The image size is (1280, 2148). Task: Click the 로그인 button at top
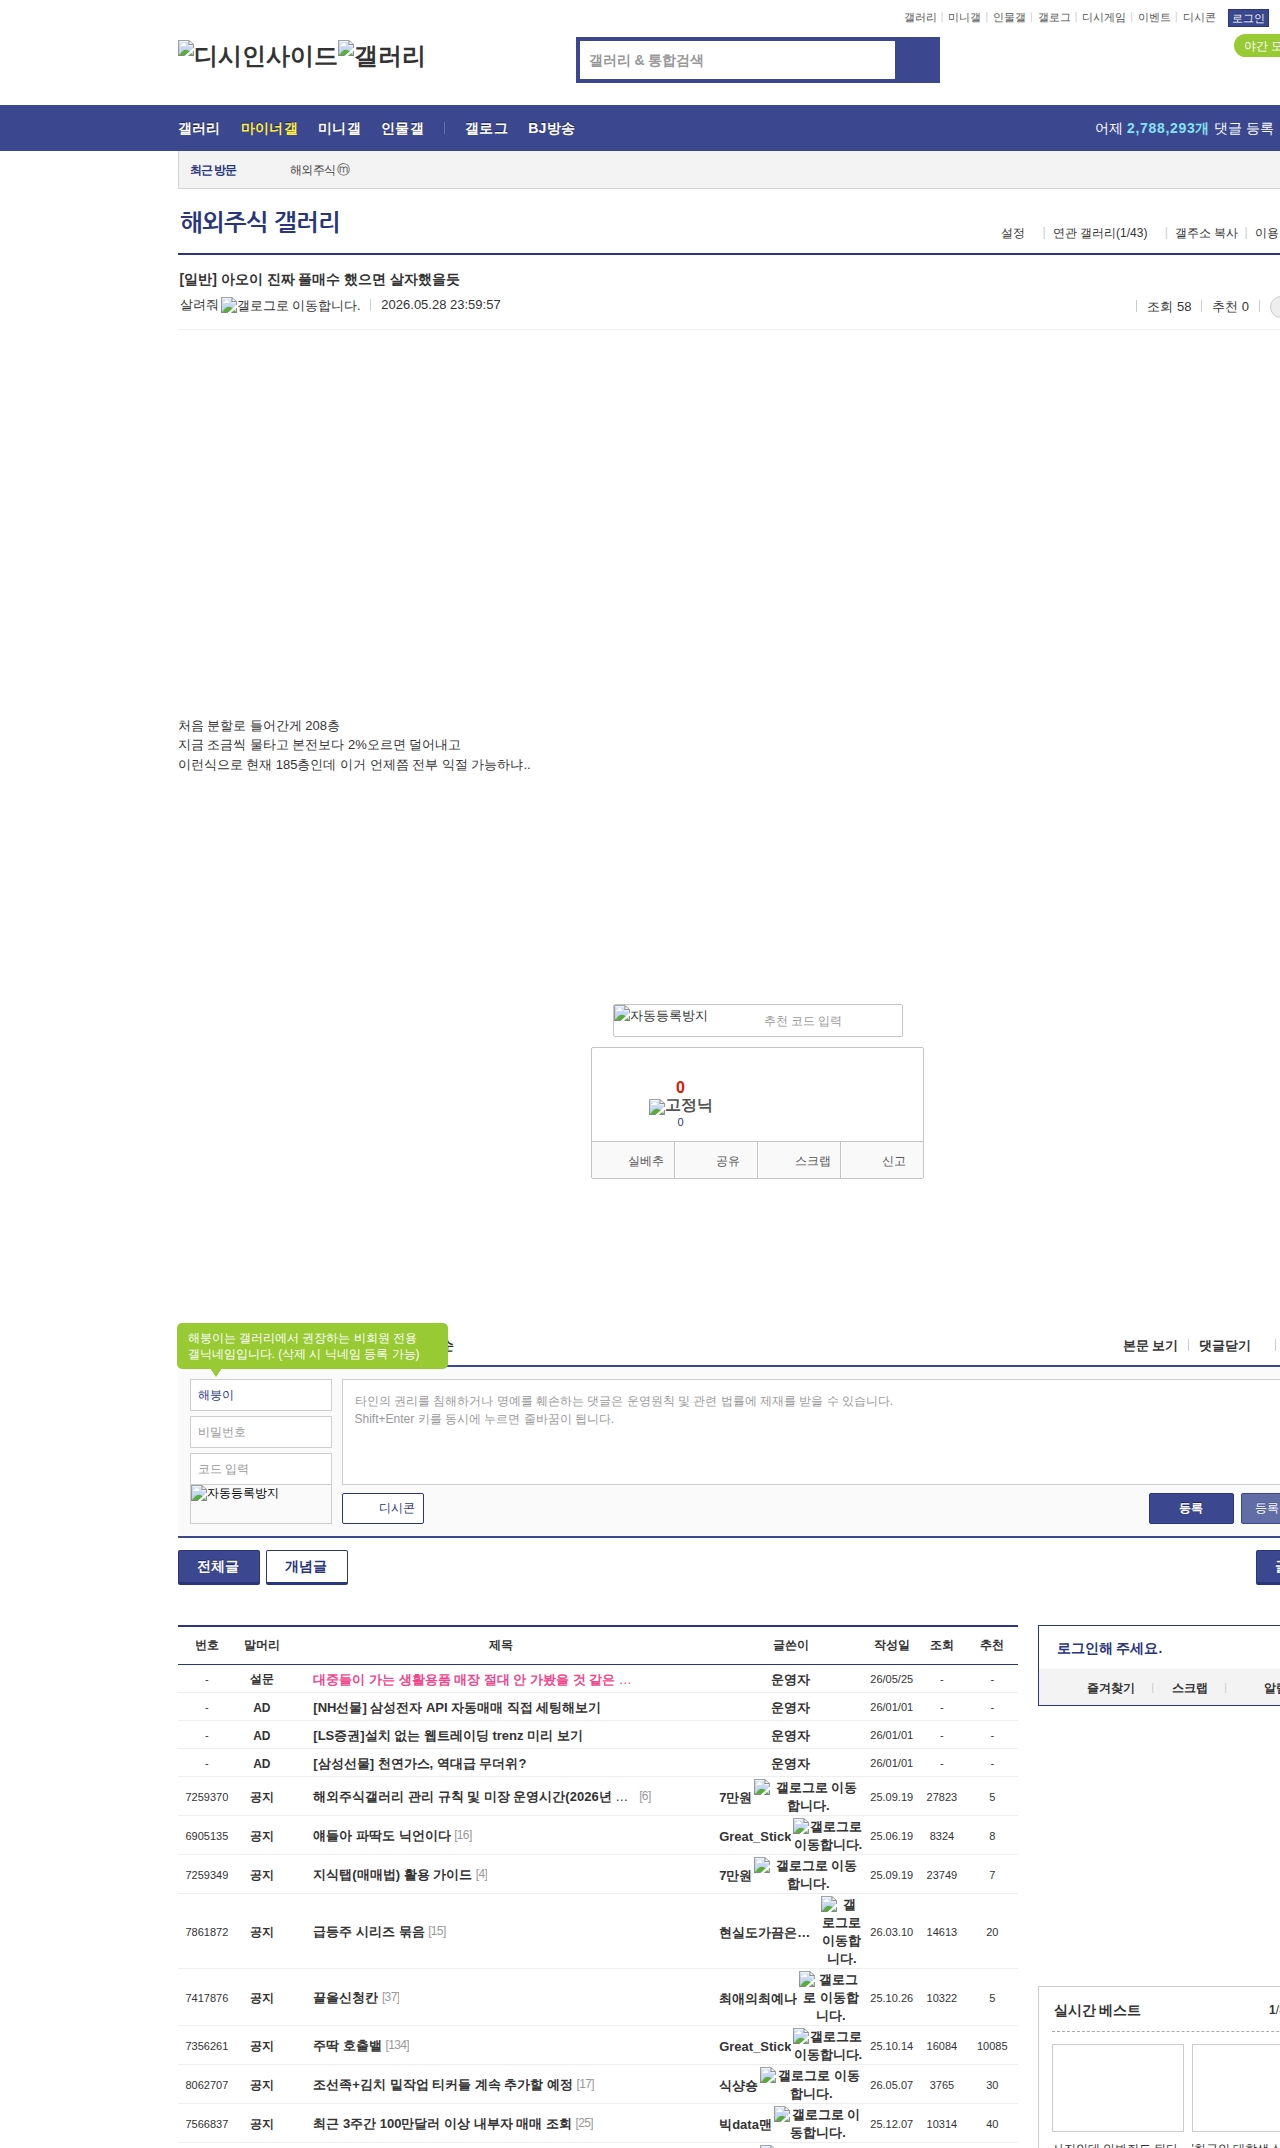coord(1248,18)
